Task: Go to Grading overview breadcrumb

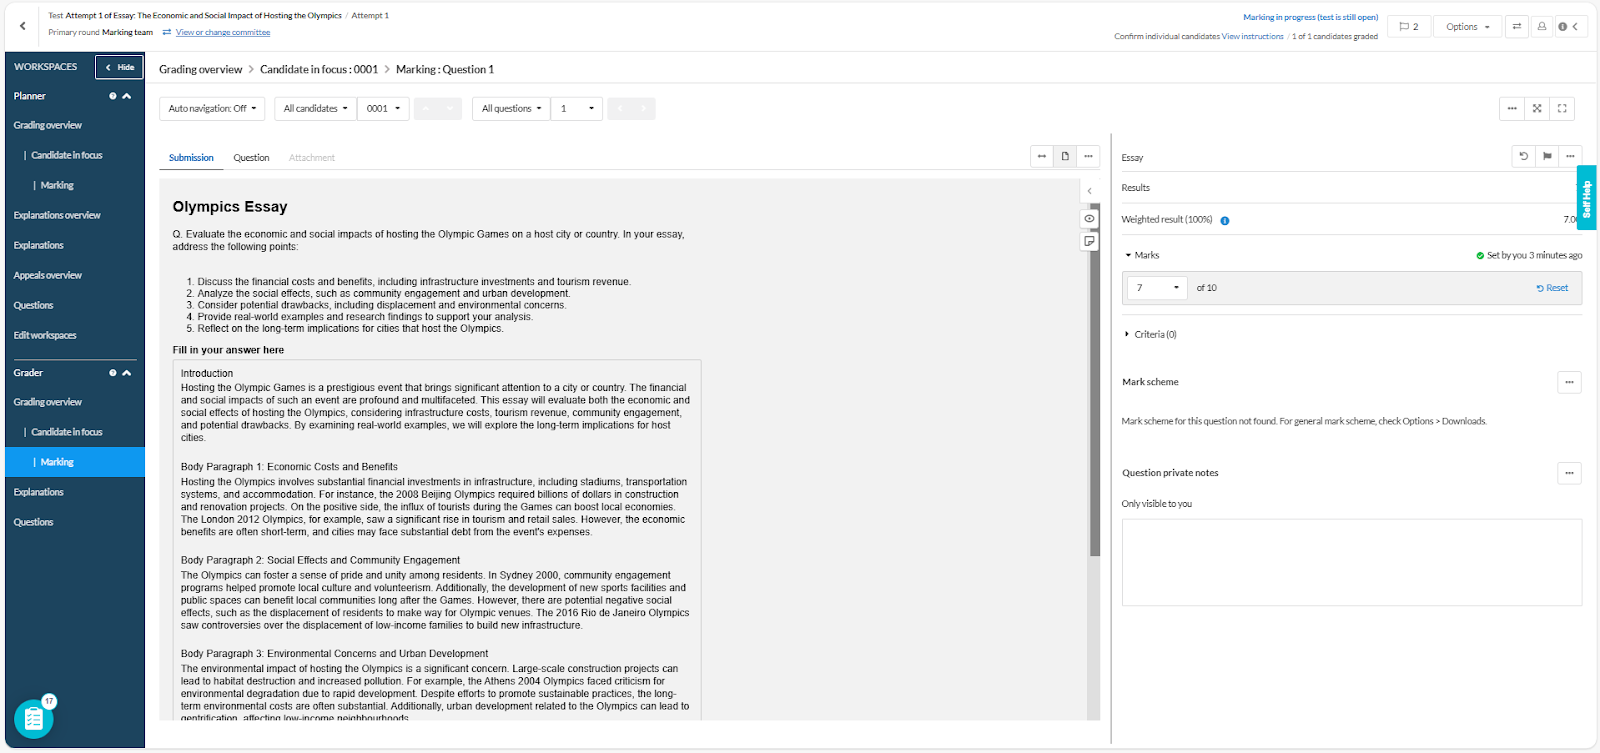Action: 200,70
